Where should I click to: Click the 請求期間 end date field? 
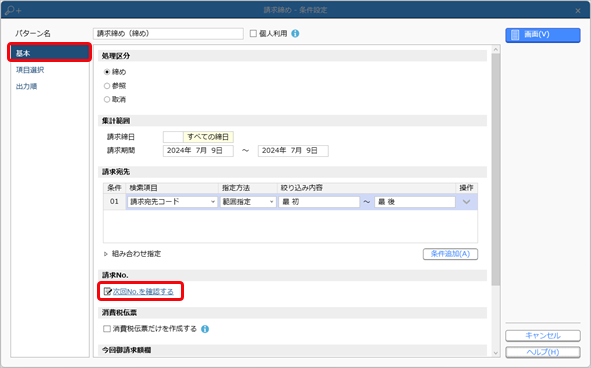click(293, 151)
